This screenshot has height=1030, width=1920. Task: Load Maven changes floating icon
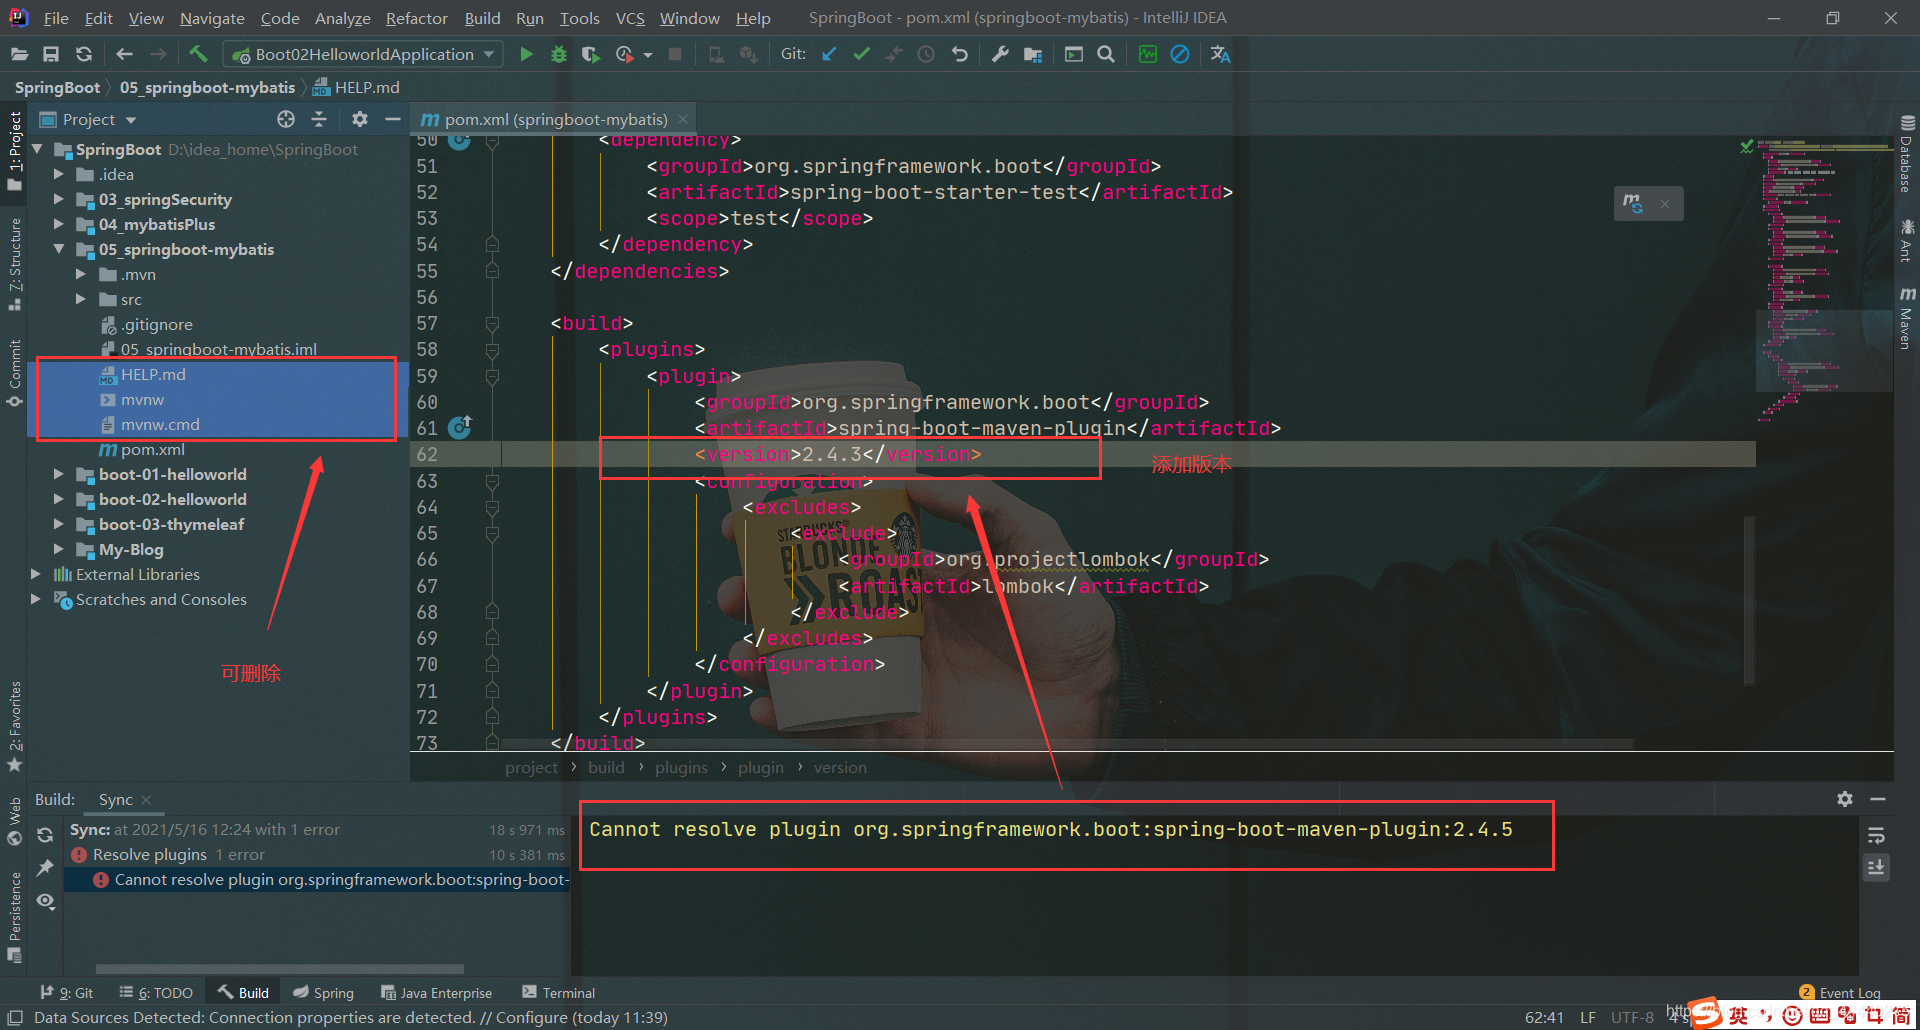point(1633,203)
